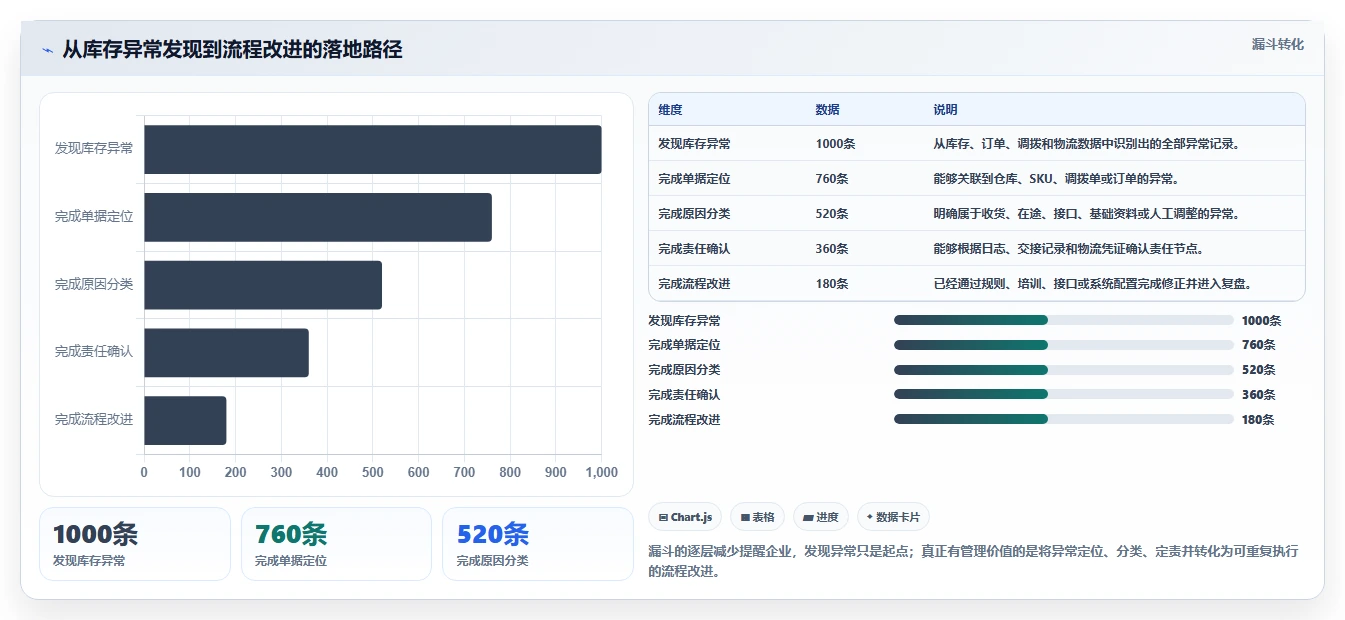Click the 520条 value in the table

point(832,214)
